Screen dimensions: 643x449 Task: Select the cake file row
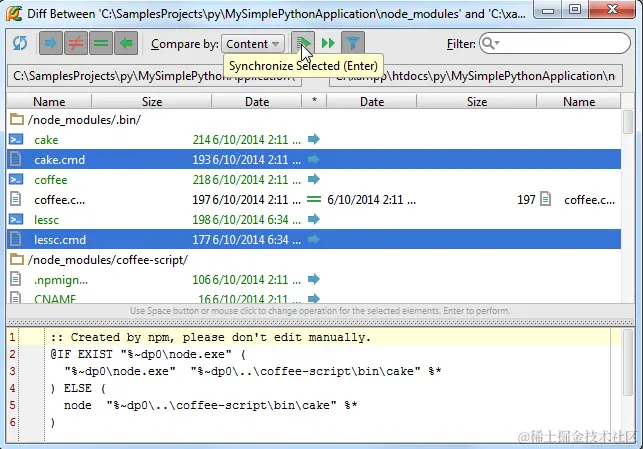[x=314, y=140]
